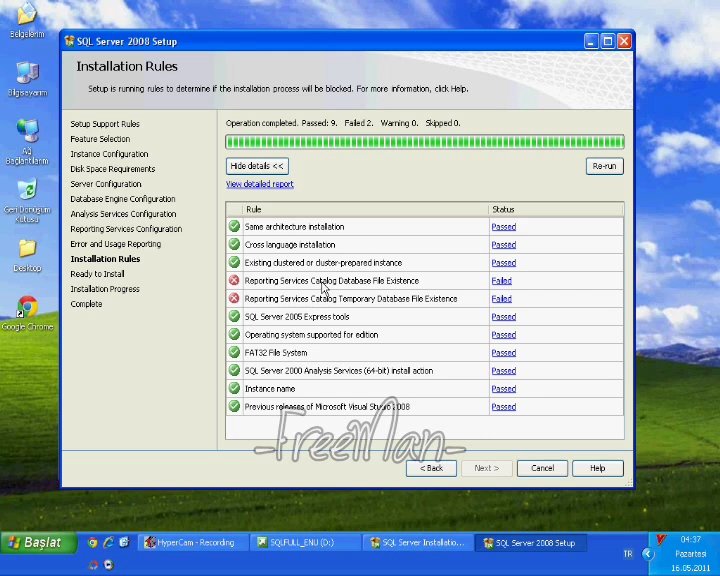Click the Help button
720x576 pixels.
click(x=598, y=468)
